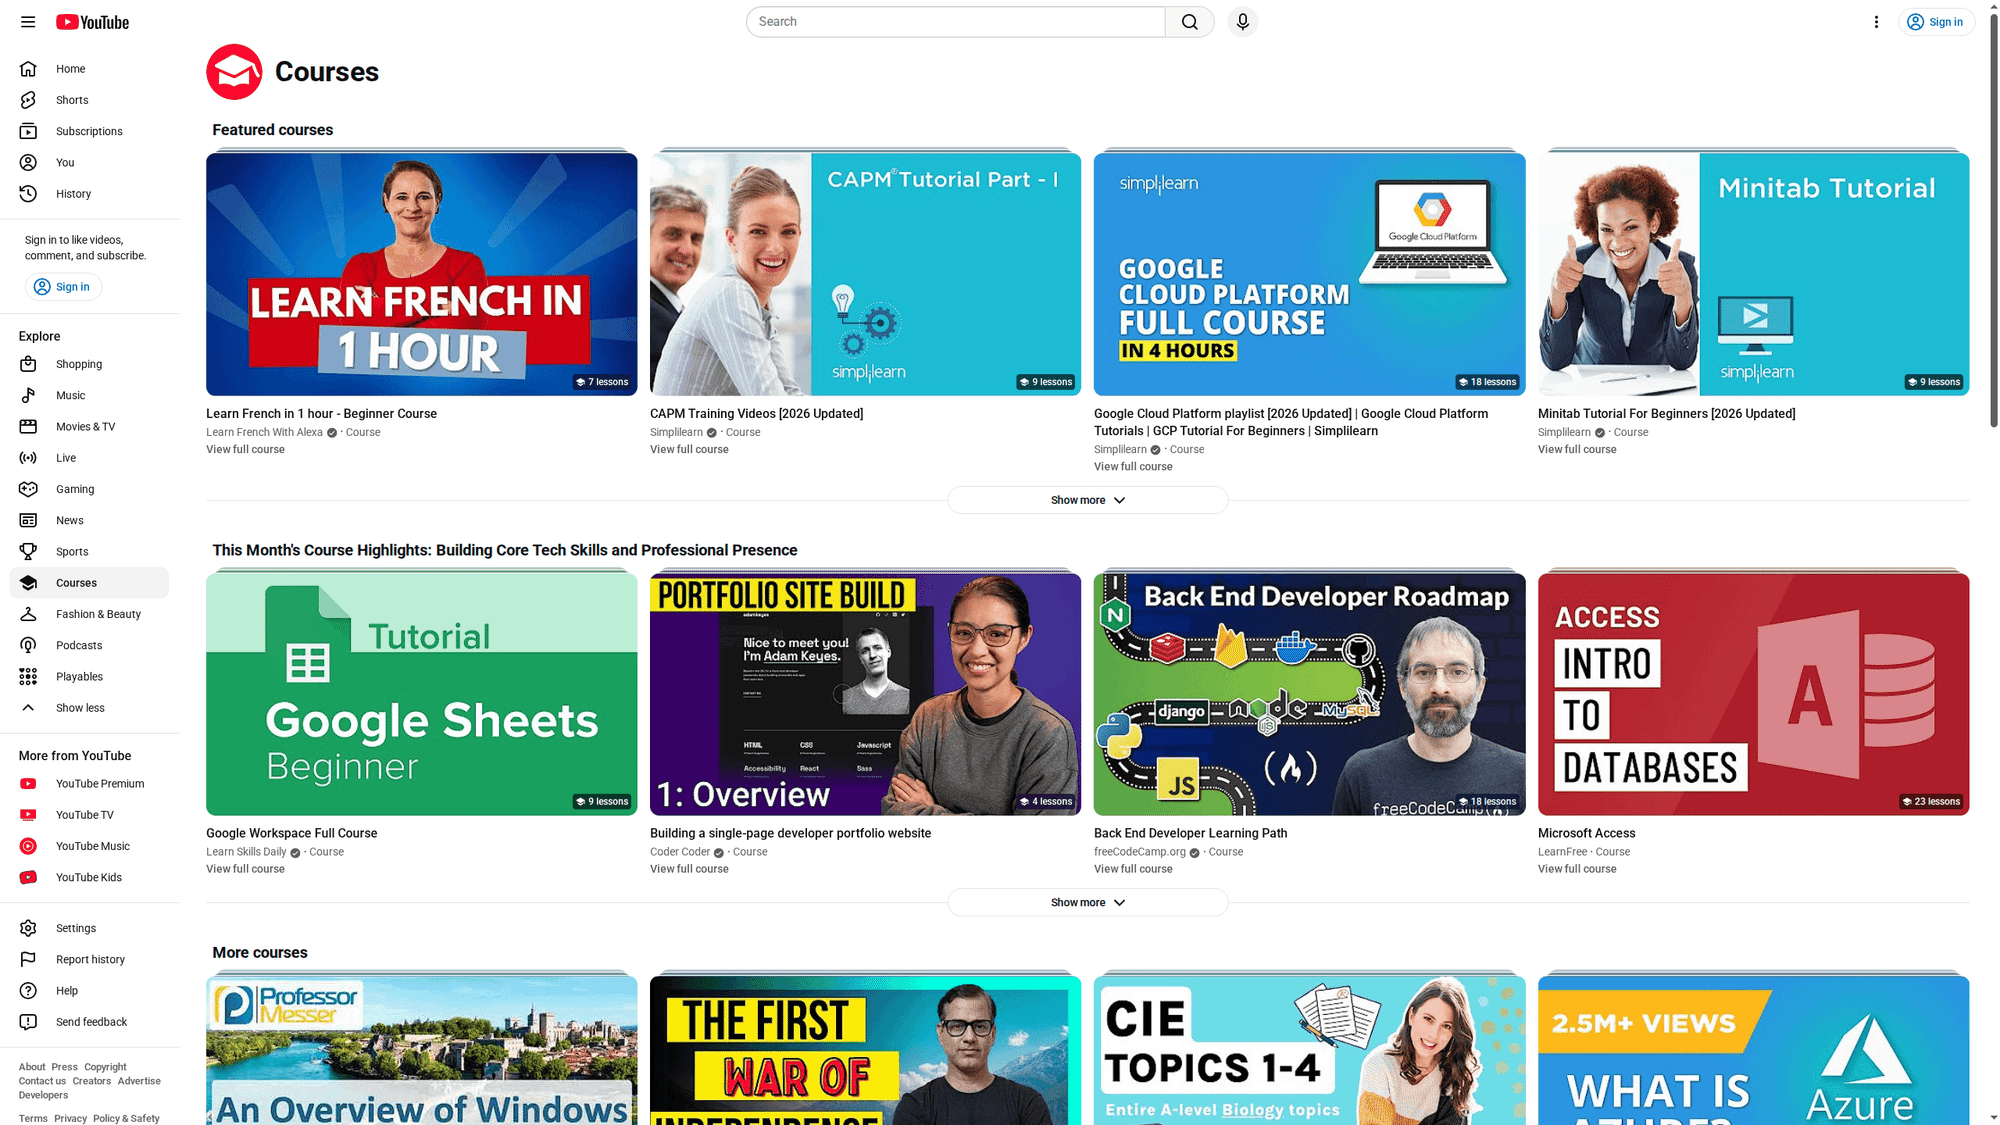Image resolution: width=2000 pixels, height=1125 pixels.
Task: Start a voice search with the microphone icon
Action: click(1242, 21)
